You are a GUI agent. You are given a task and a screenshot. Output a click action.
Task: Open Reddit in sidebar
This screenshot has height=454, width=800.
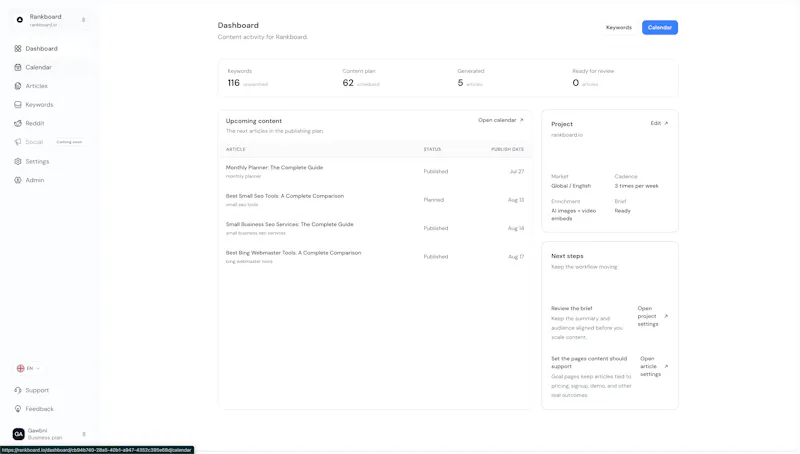pyautogui.click(x=48, y=123)
